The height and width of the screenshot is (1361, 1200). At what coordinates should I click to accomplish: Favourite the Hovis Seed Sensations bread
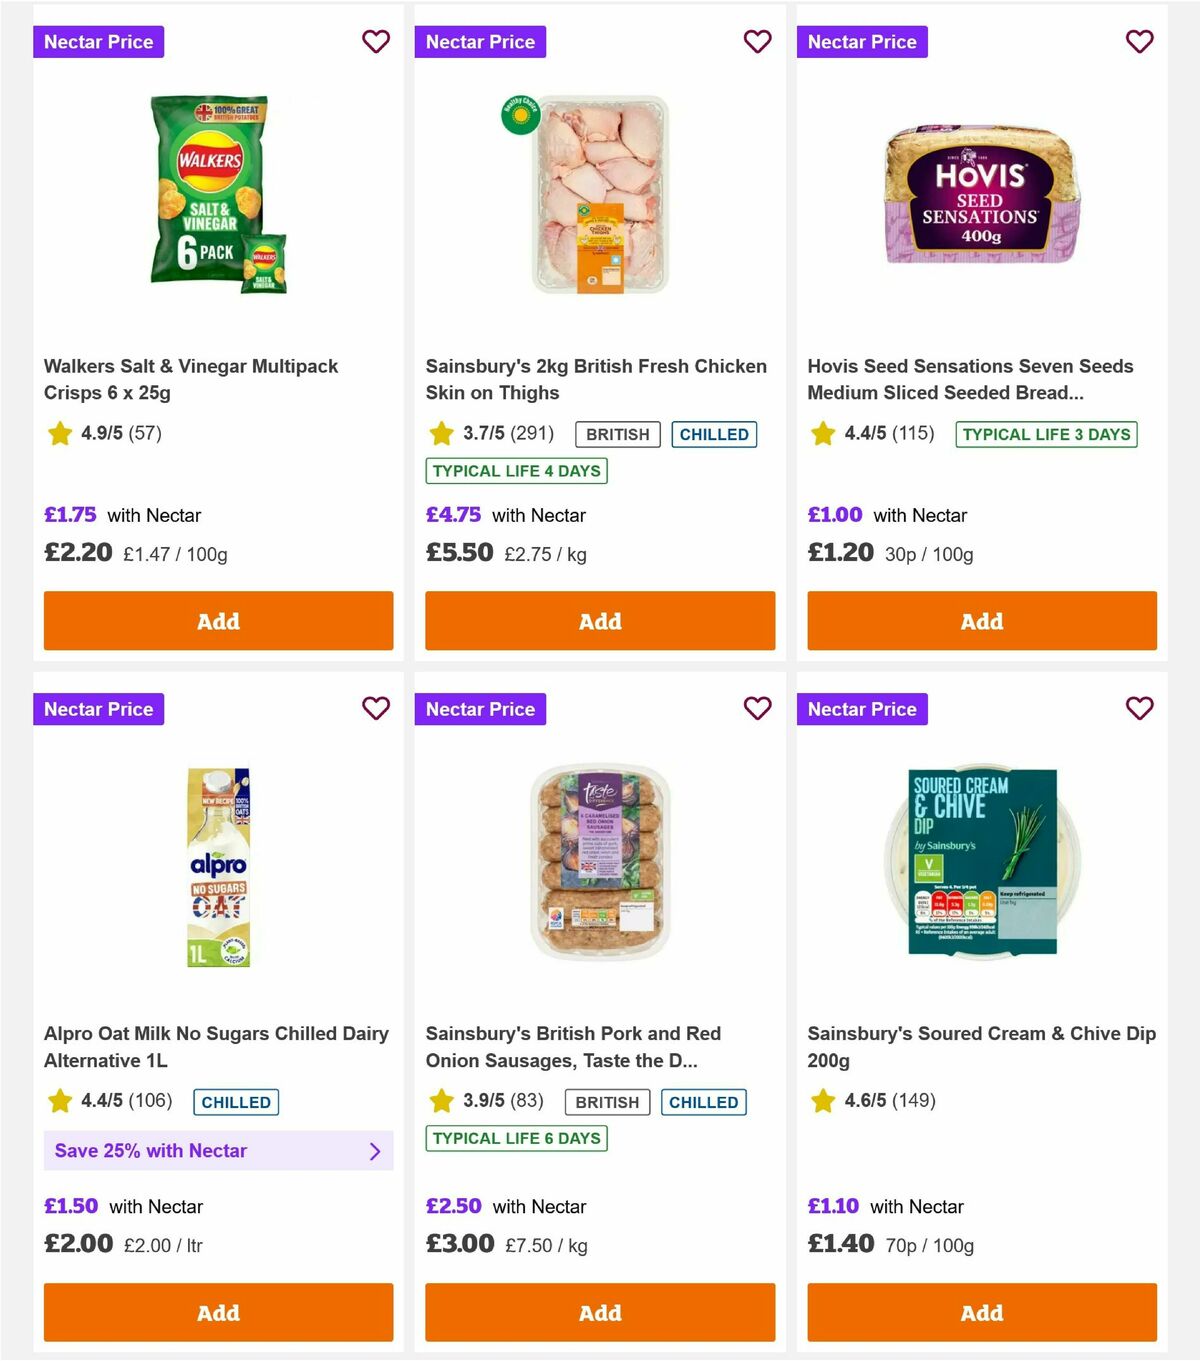click(1140, 42)
